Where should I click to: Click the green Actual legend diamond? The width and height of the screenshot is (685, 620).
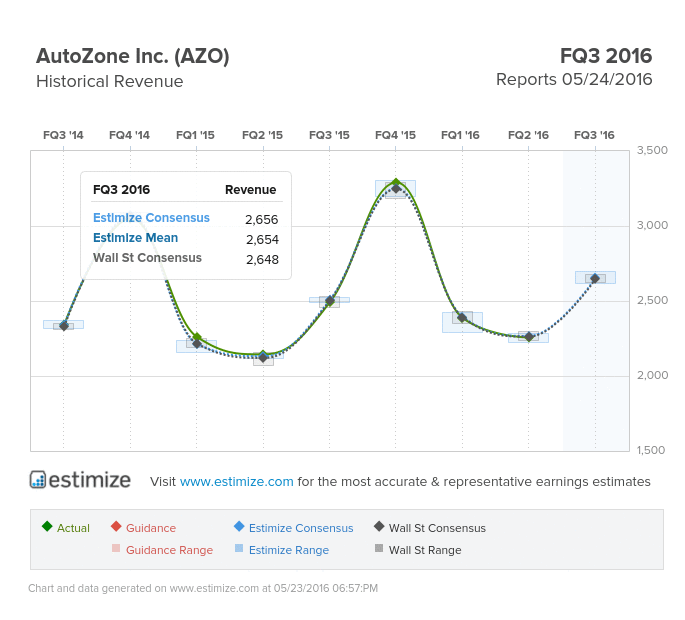point(47,526)
